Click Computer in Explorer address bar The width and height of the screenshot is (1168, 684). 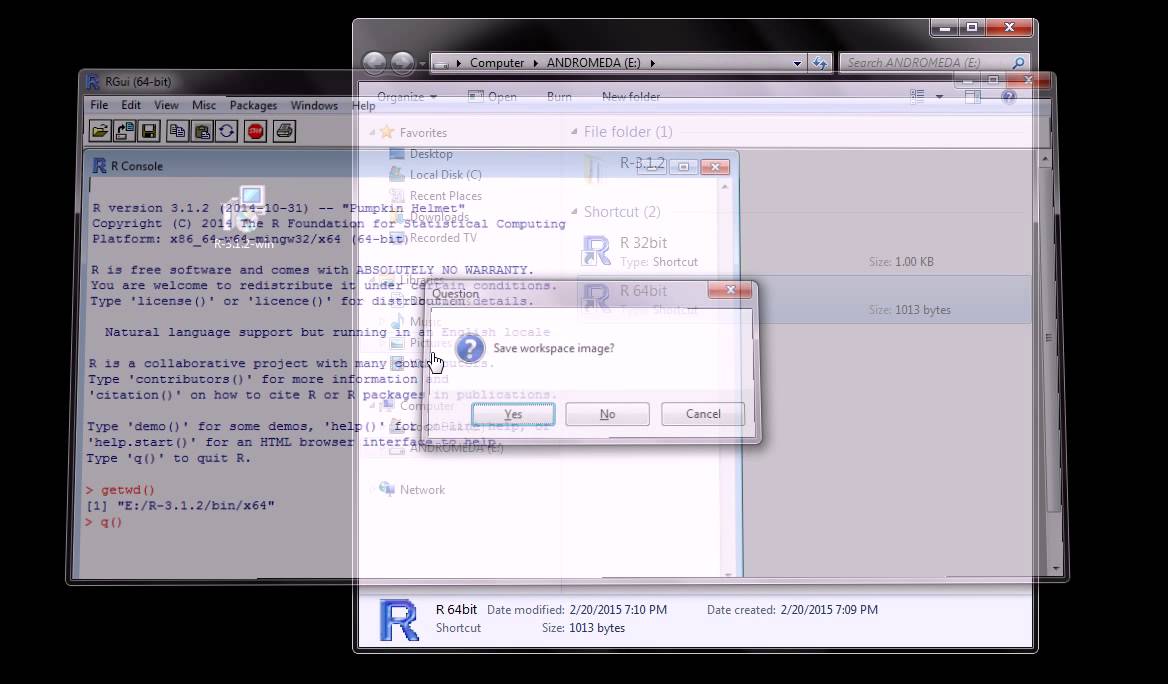(497, 63)
